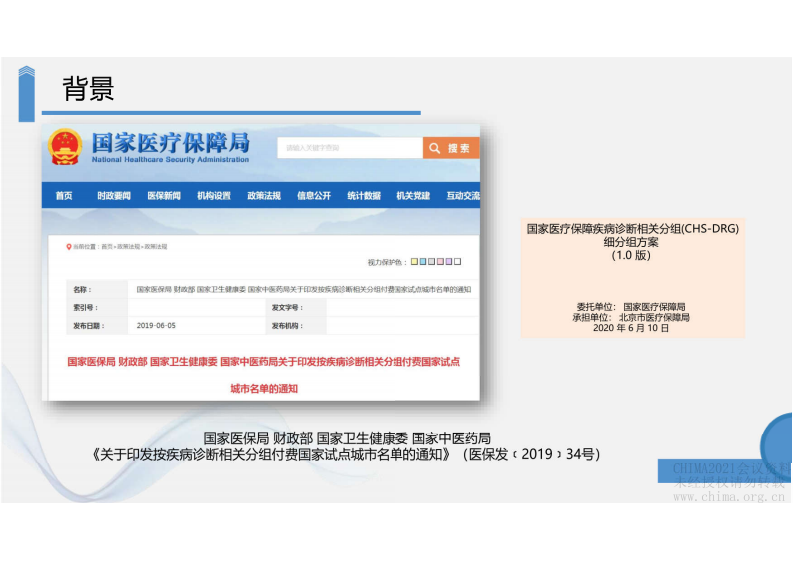Click the four-agency caption line
Viewport: 793px width, 561px height.
347,438
